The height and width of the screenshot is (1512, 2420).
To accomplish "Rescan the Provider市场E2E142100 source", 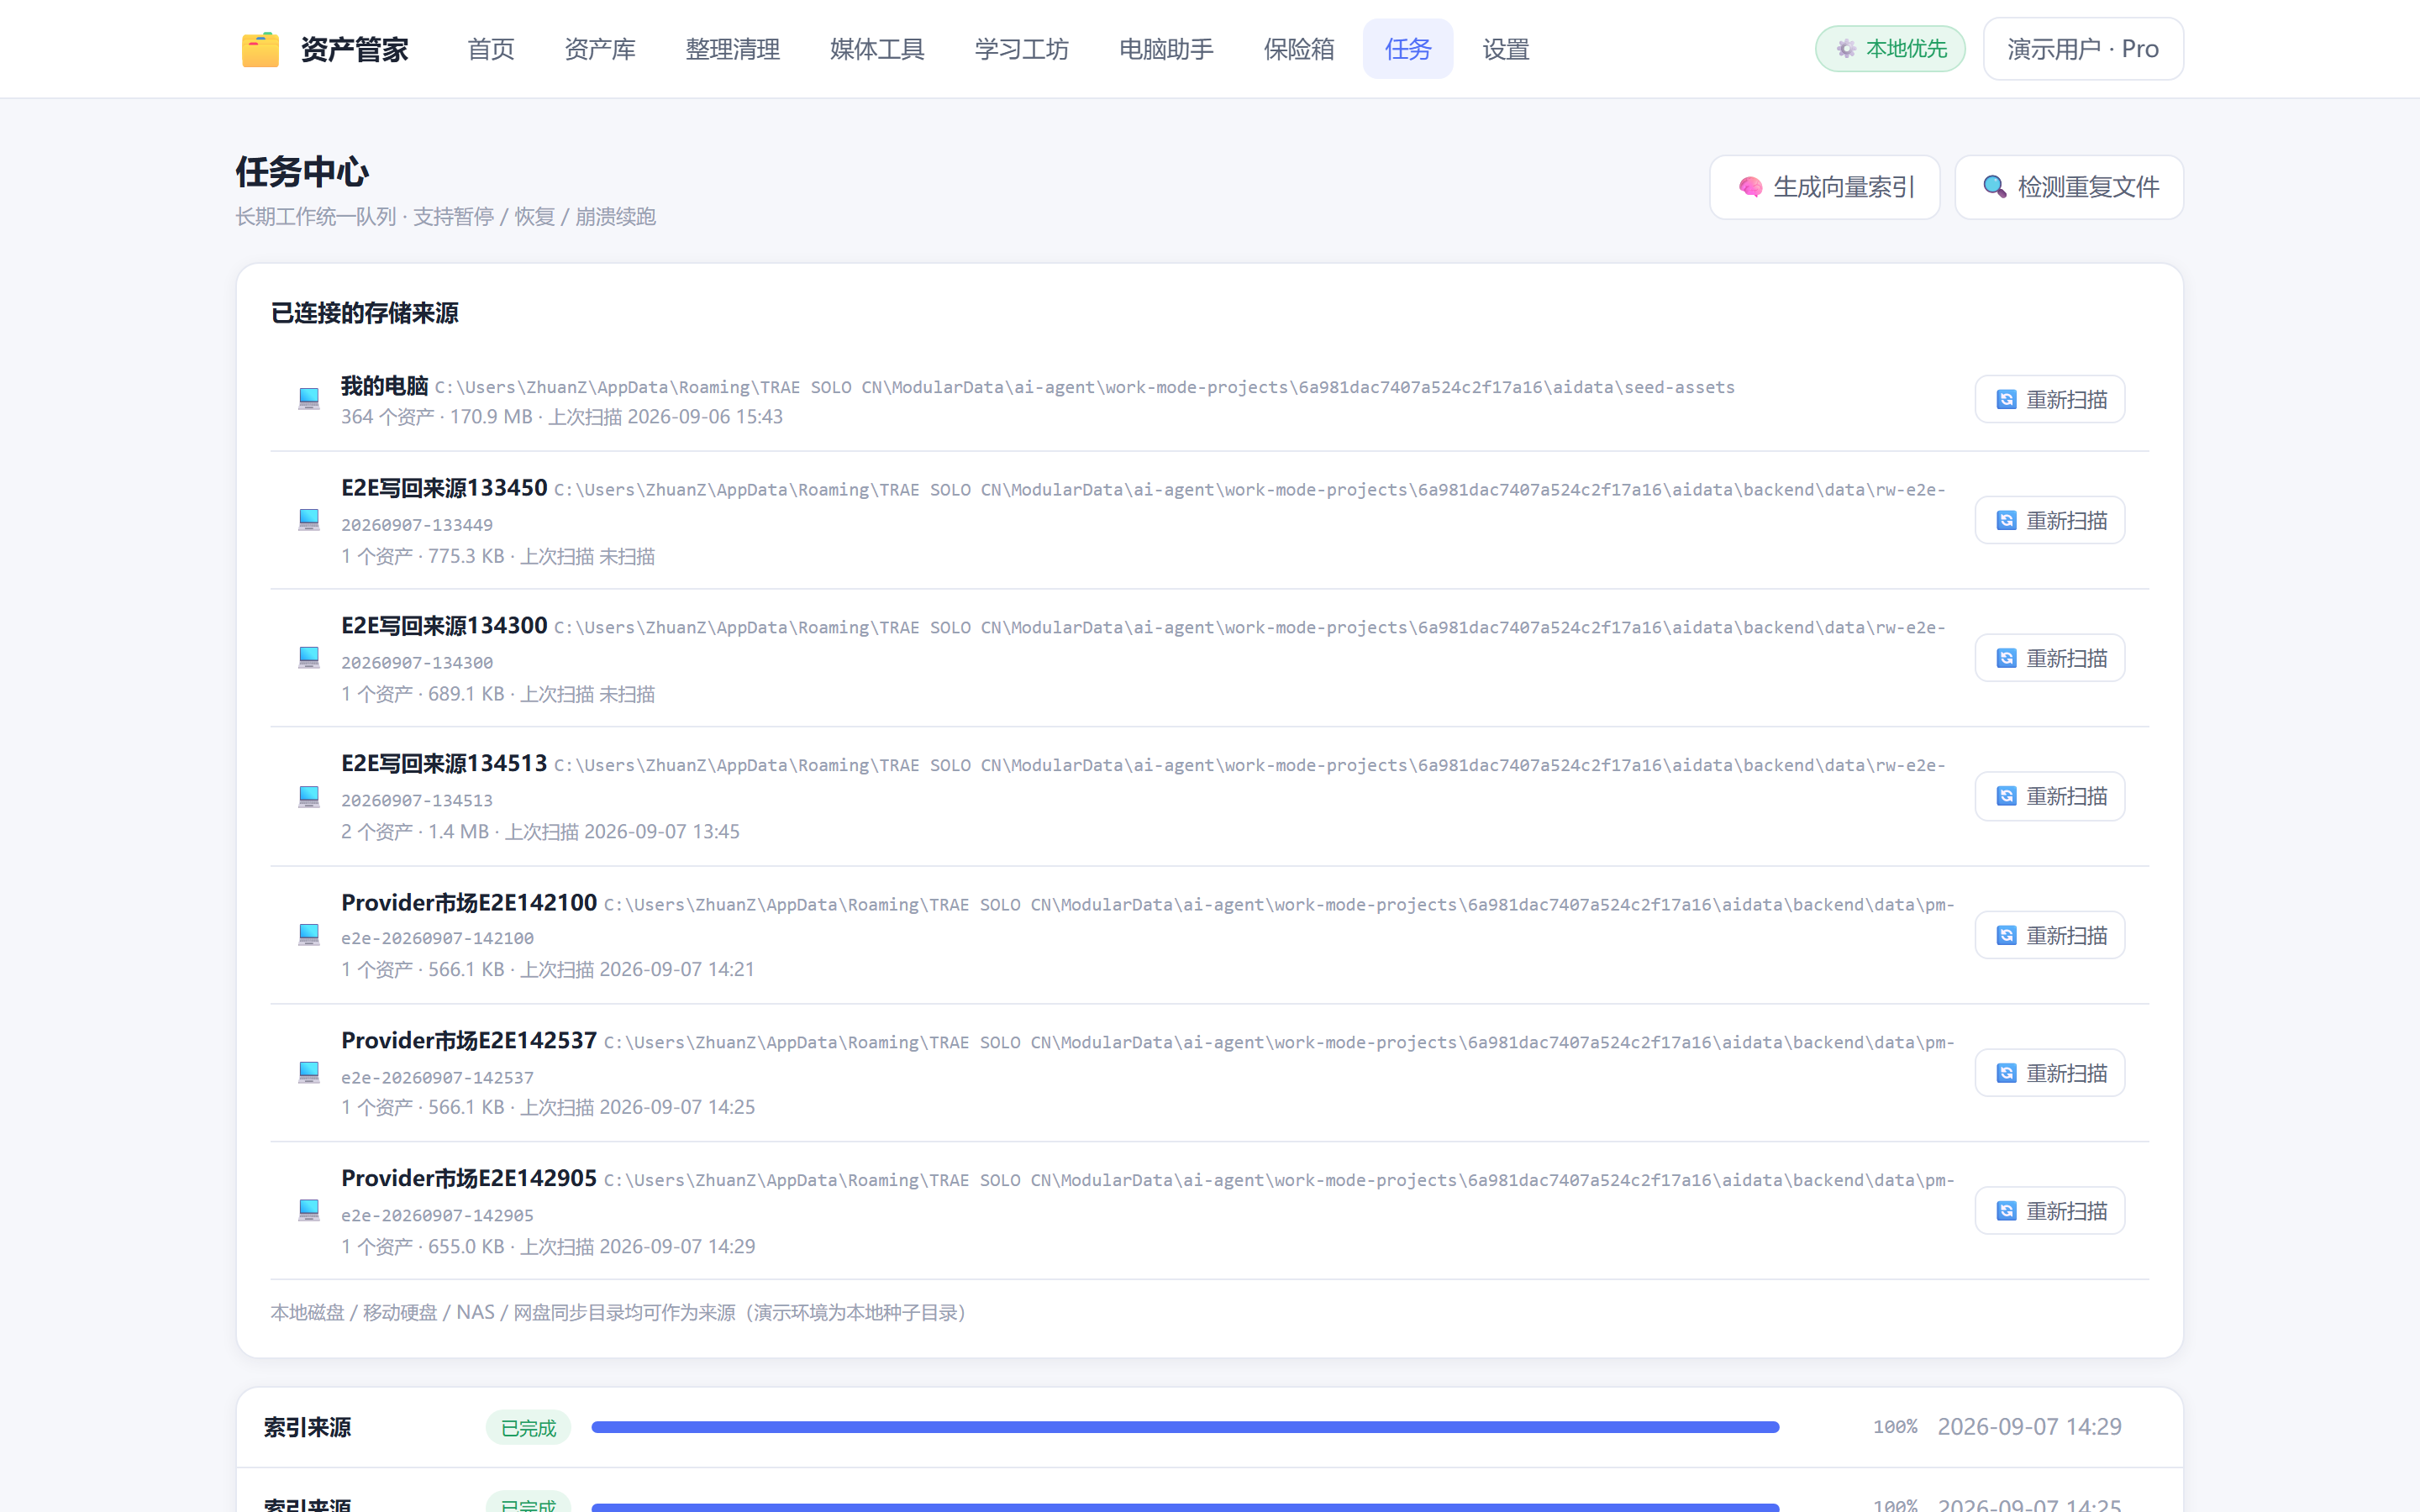I will 2050,935.
